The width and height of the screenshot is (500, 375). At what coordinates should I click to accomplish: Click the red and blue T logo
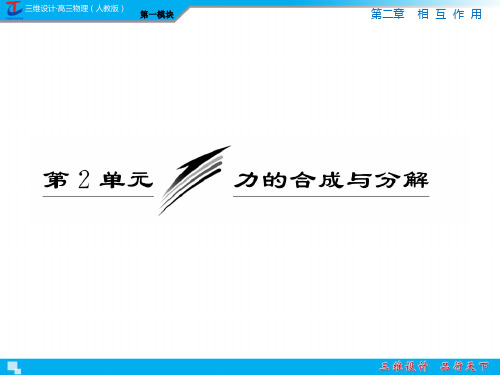pos(14,10)
